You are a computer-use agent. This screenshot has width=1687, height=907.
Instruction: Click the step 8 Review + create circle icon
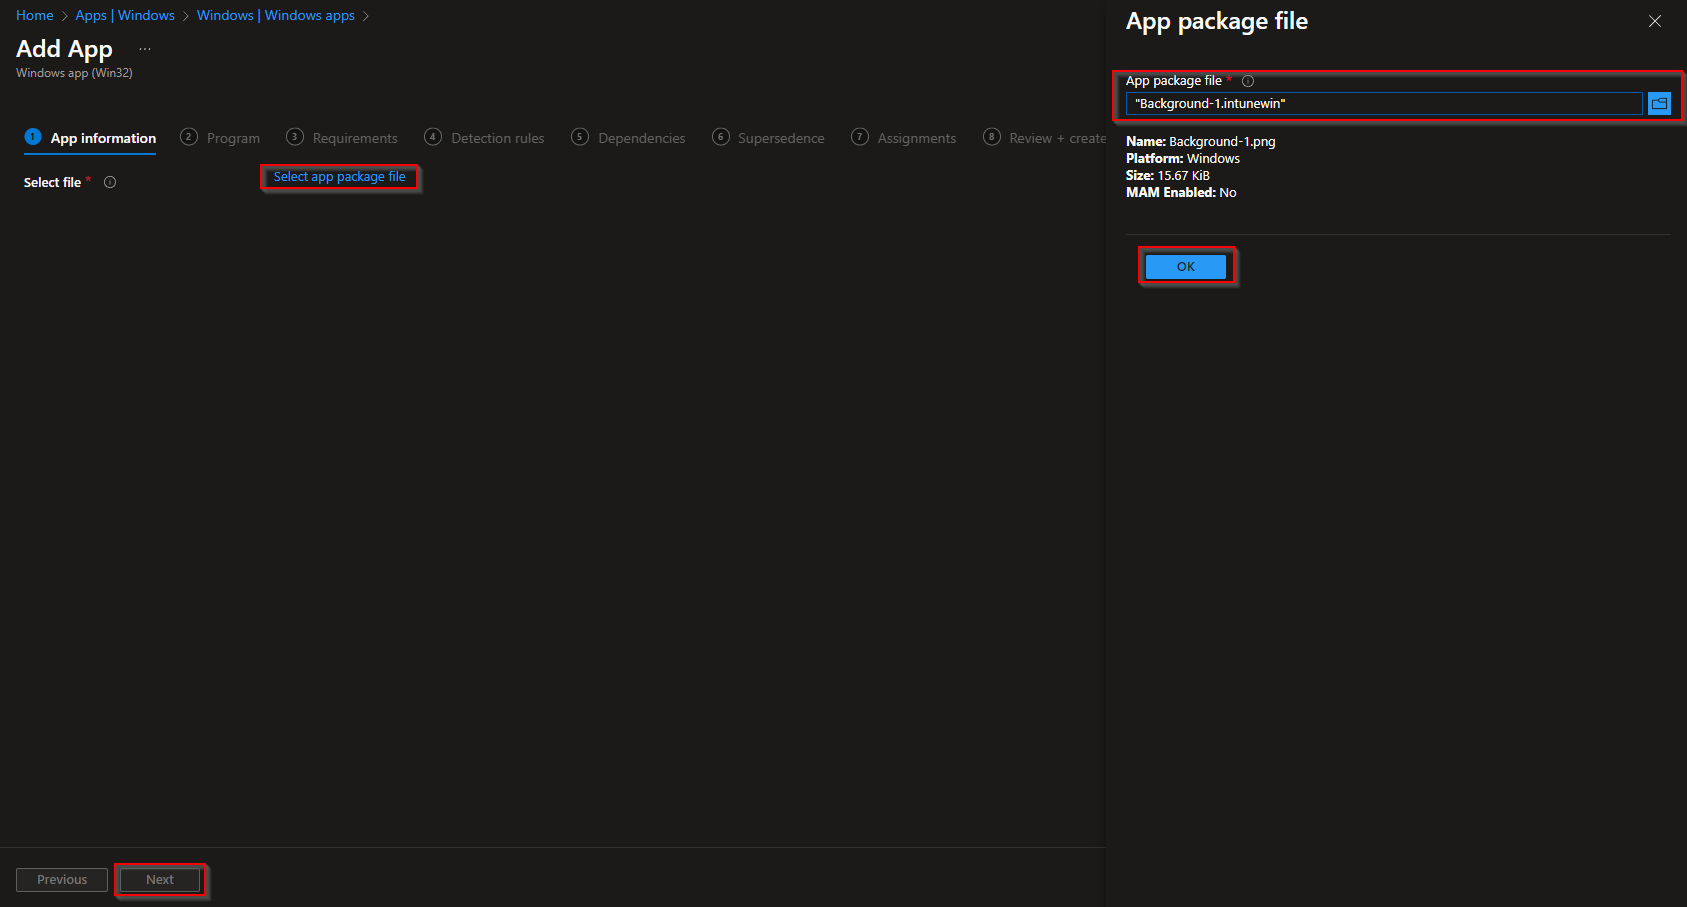[991, 137]
